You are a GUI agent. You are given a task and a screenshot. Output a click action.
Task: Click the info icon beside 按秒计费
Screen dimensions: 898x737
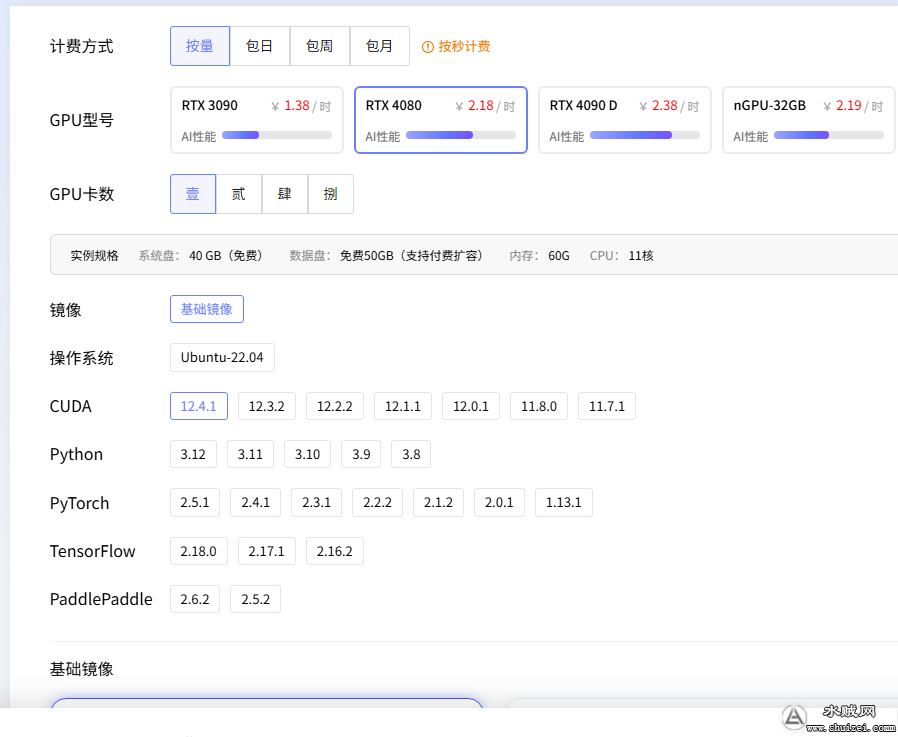(428, 47)
